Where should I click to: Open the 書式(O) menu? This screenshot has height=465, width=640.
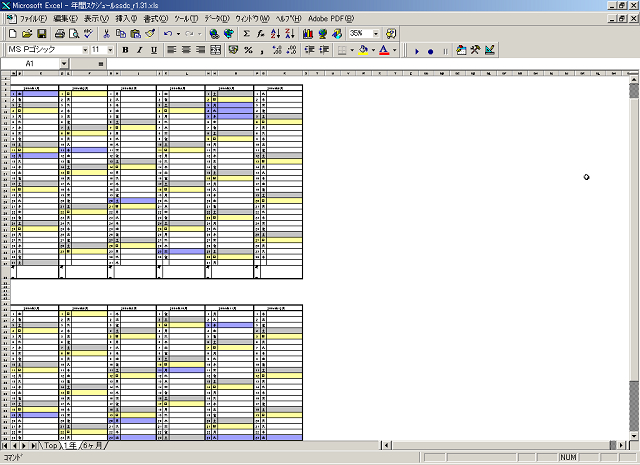click(156, 19)
